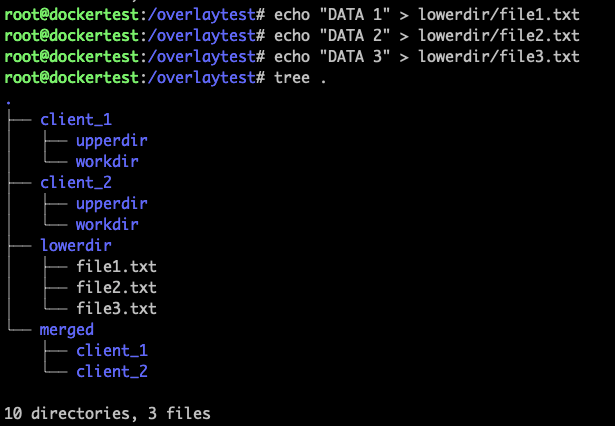Click the "tree ." command text
615x426 pixels.
(298, 78)
